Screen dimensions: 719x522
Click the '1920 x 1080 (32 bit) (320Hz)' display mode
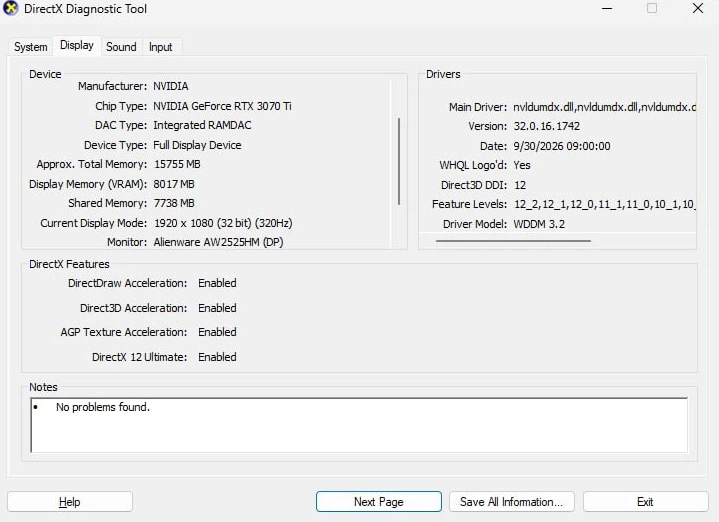223,223
